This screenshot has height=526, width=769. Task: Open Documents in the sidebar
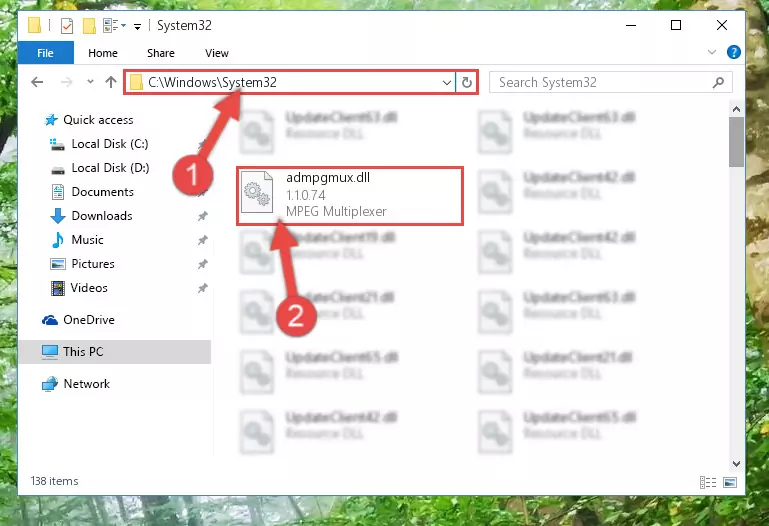(x=103, y=192)
